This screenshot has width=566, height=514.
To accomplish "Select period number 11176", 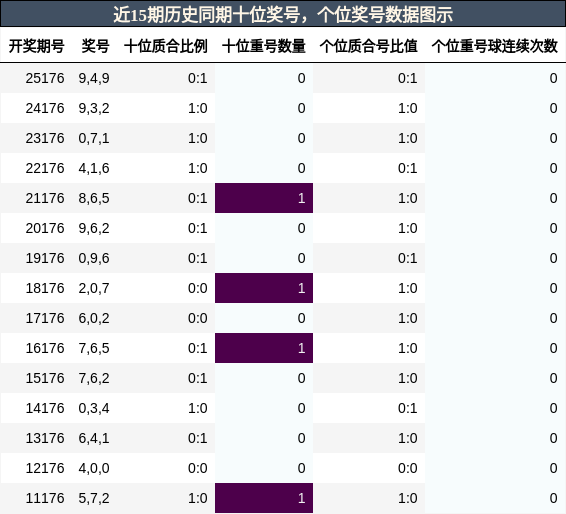I will click(x=45, y=498).
